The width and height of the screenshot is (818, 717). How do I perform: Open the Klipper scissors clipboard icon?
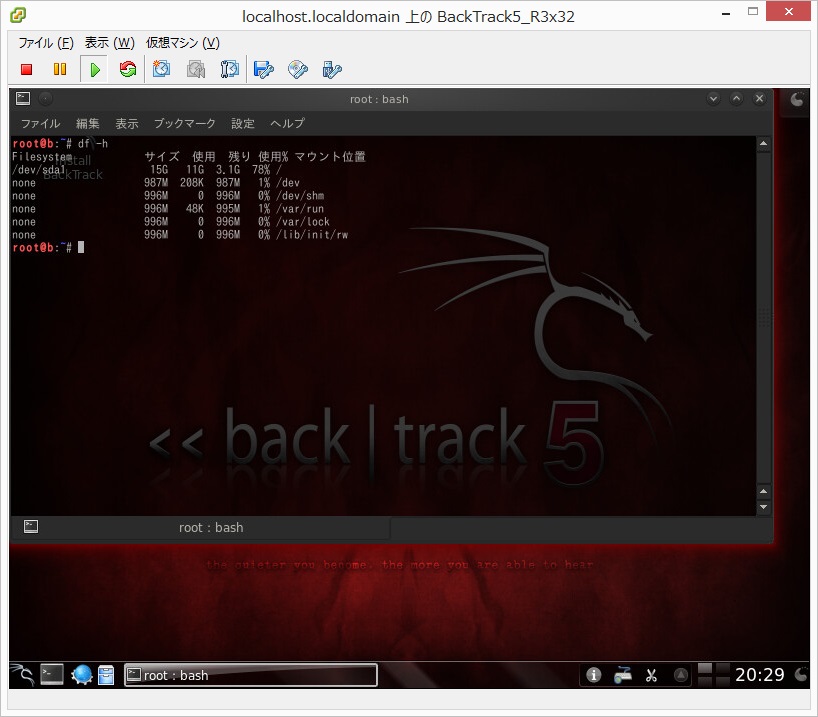point(651,675)
